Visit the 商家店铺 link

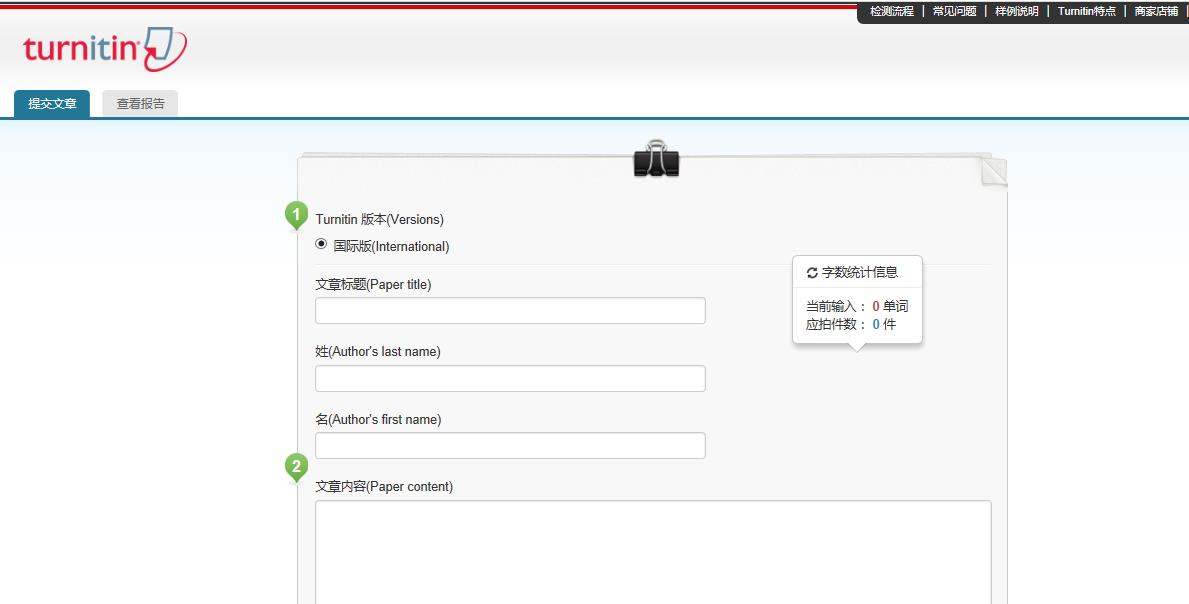pos(1156,11)
